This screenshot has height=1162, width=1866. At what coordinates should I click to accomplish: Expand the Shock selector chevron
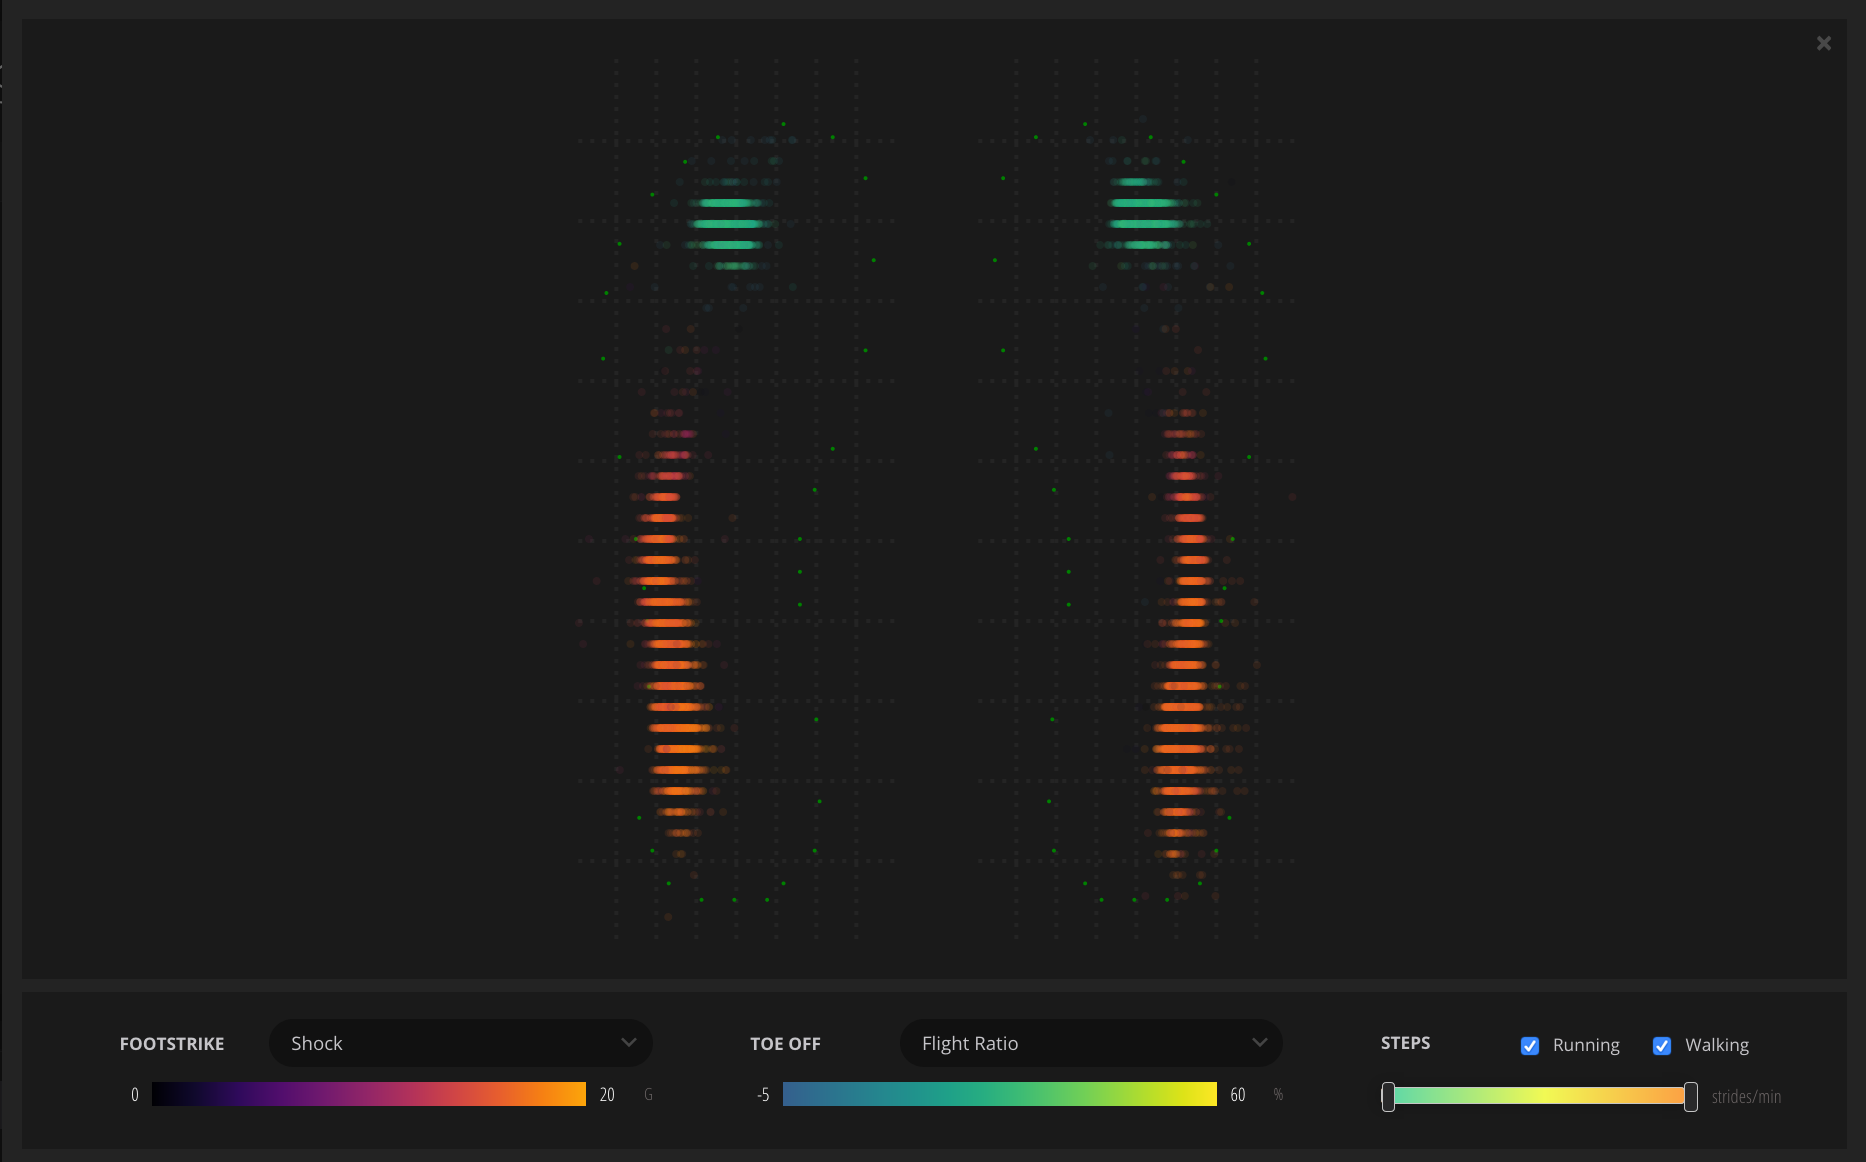629,1043
